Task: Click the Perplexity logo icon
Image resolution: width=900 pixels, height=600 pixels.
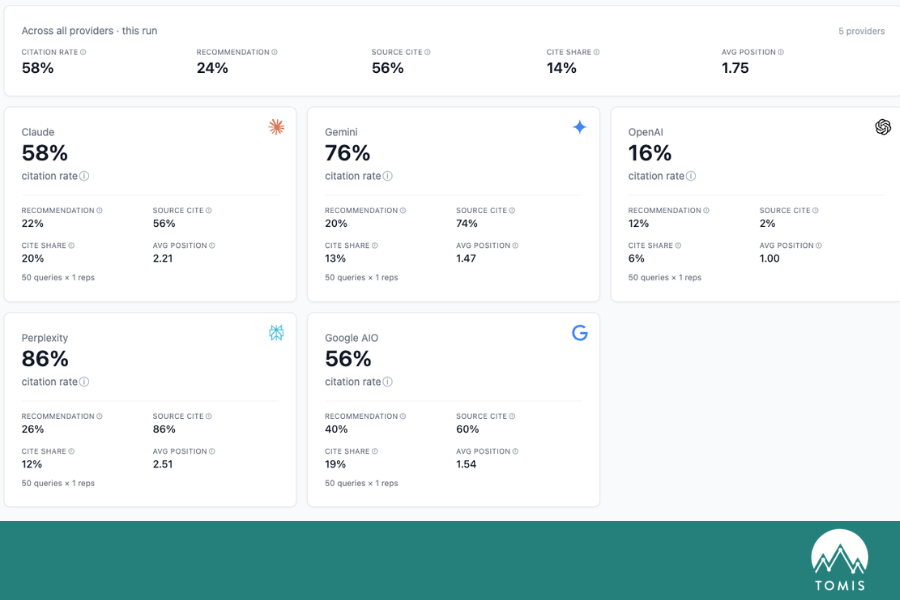Action: (277, 332)
